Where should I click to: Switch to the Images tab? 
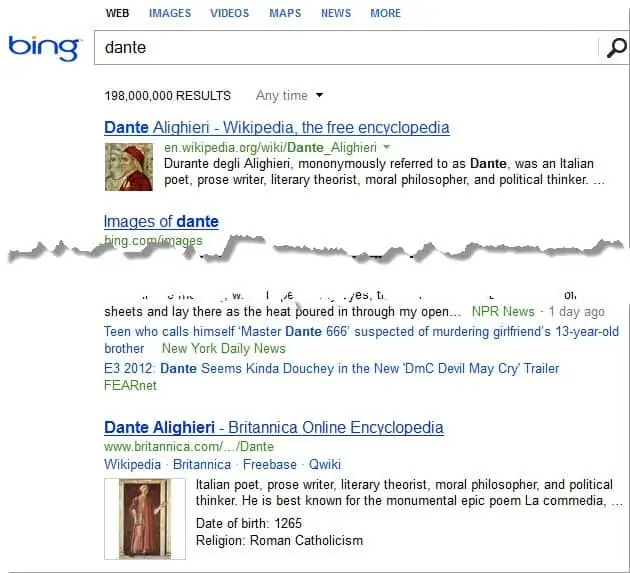170,13
